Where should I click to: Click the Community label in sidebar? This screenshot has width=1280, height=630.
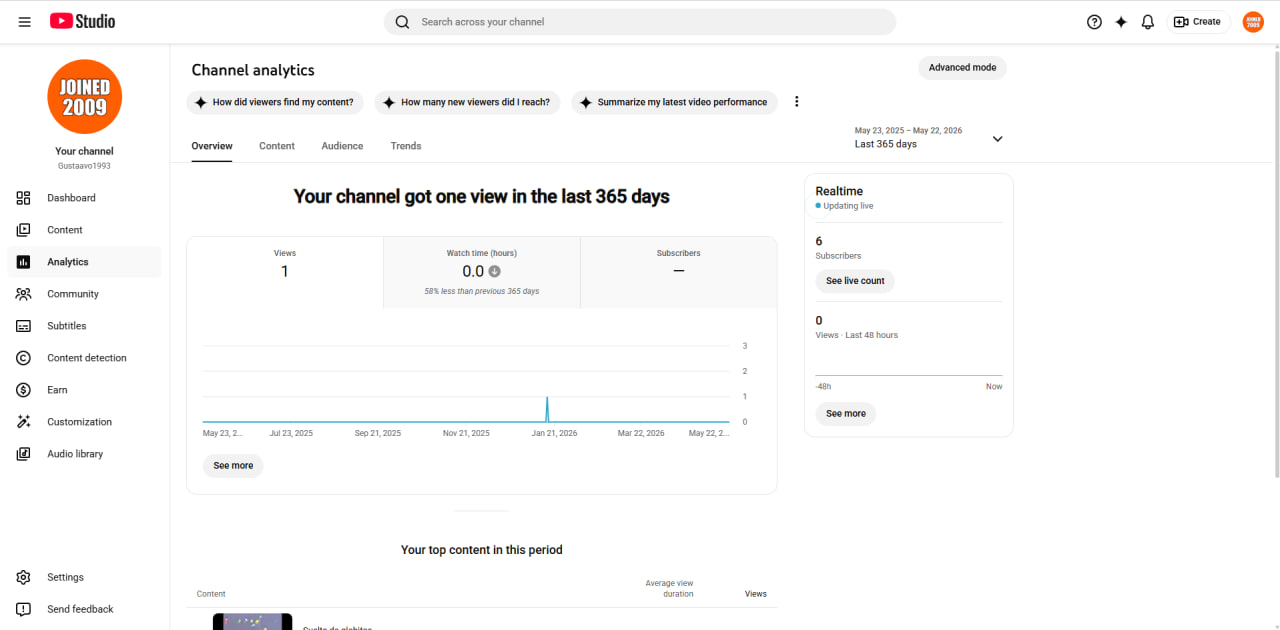click(x=73, y=294)
